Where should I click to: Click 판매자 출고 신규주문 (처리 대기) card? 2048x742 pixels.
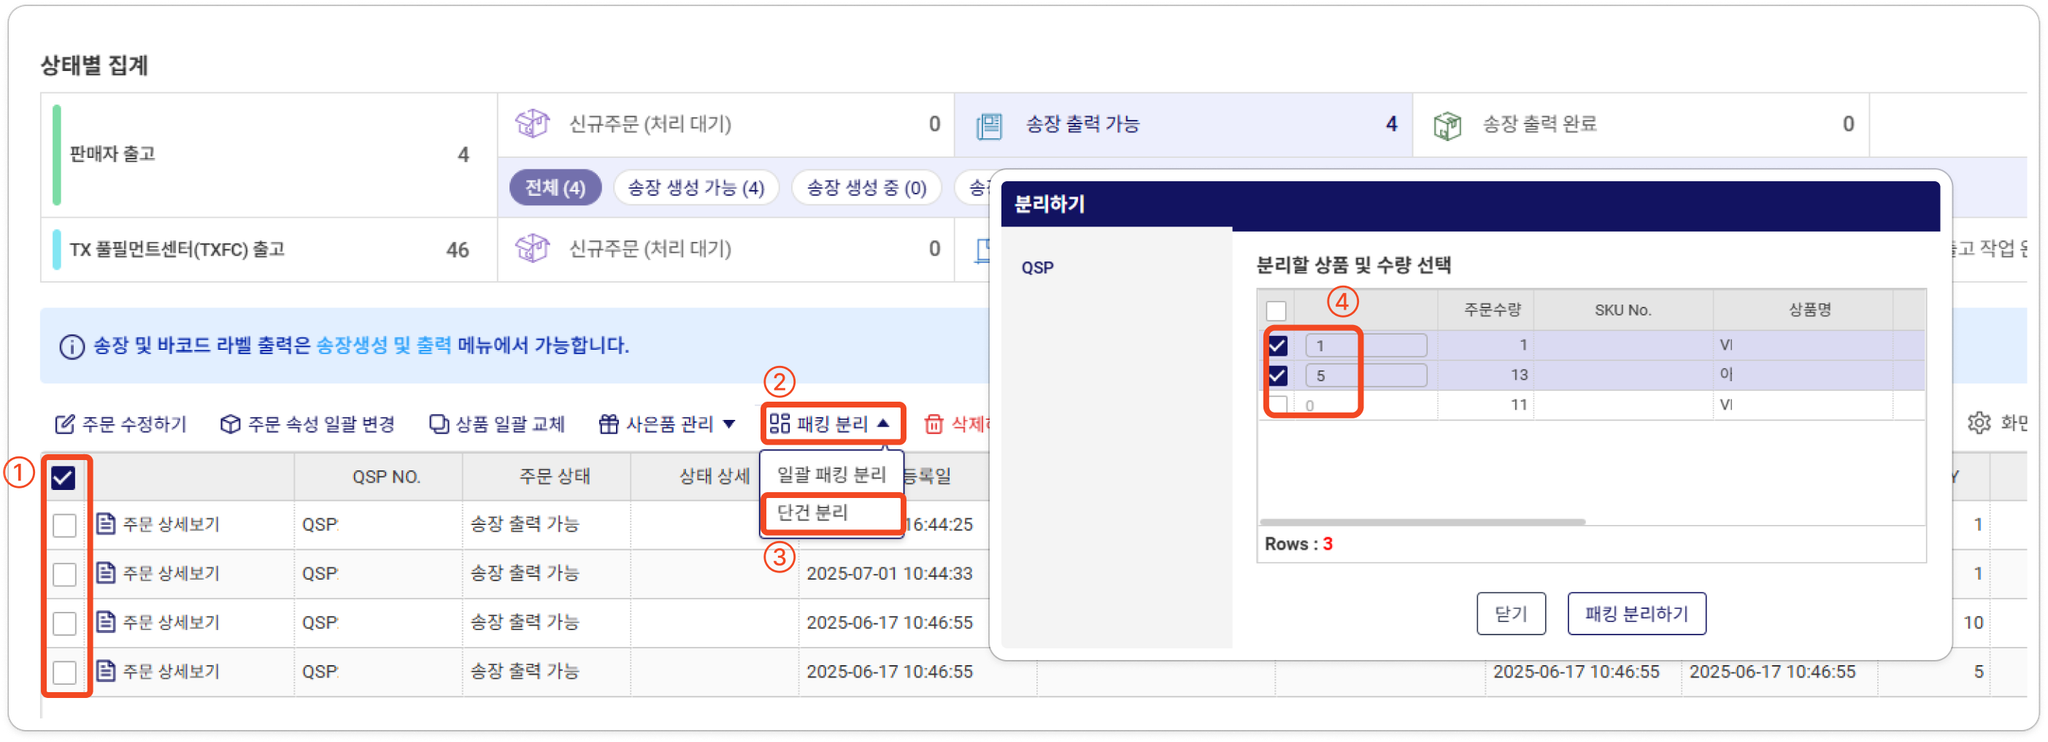click(x=726, y=125)
